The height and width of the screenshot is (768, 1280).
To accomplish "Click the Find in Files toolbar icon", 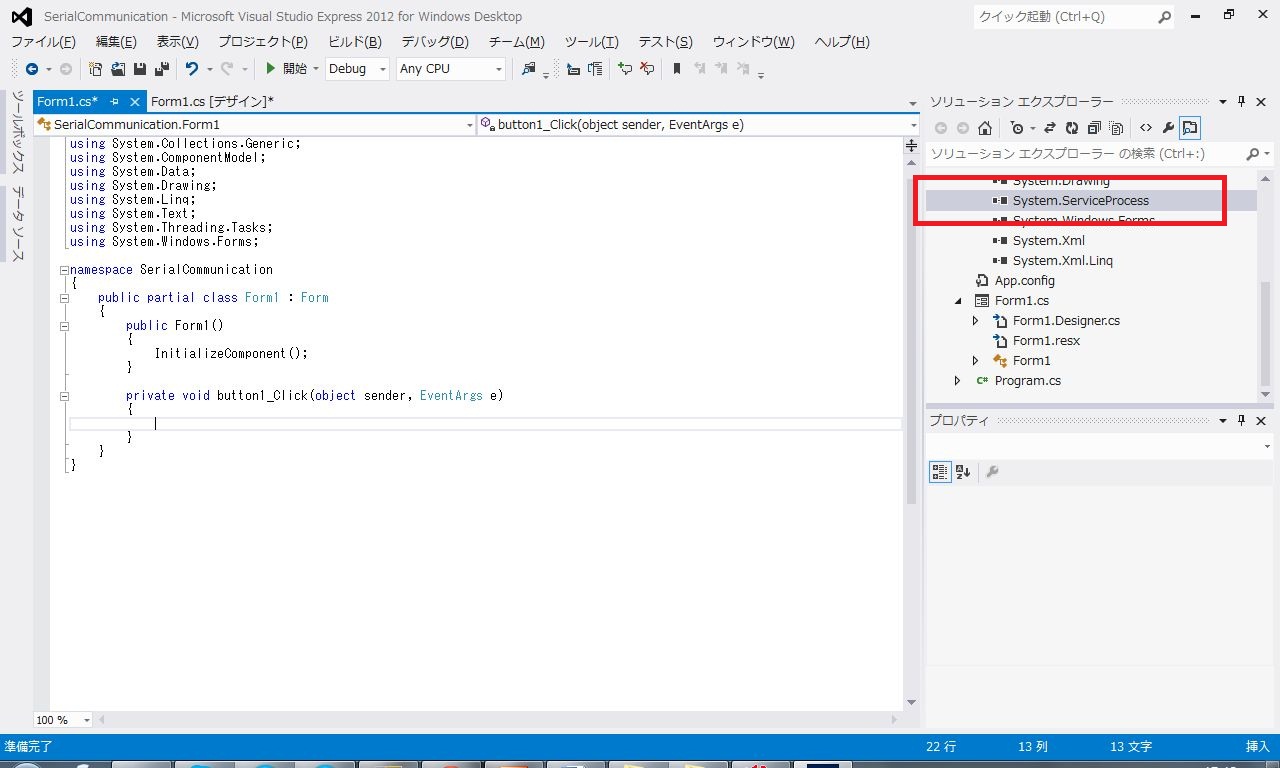I will pyautogui.click(x=529, y=69).
